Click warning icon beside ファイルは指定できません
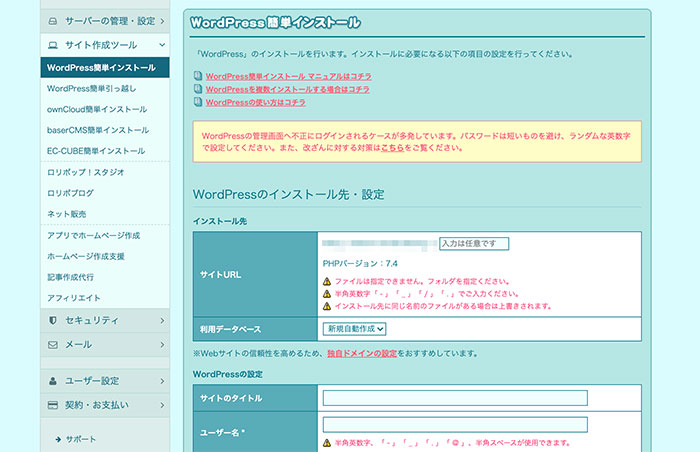This screenshot has width=700, height=452. click(x=327, y=281)
